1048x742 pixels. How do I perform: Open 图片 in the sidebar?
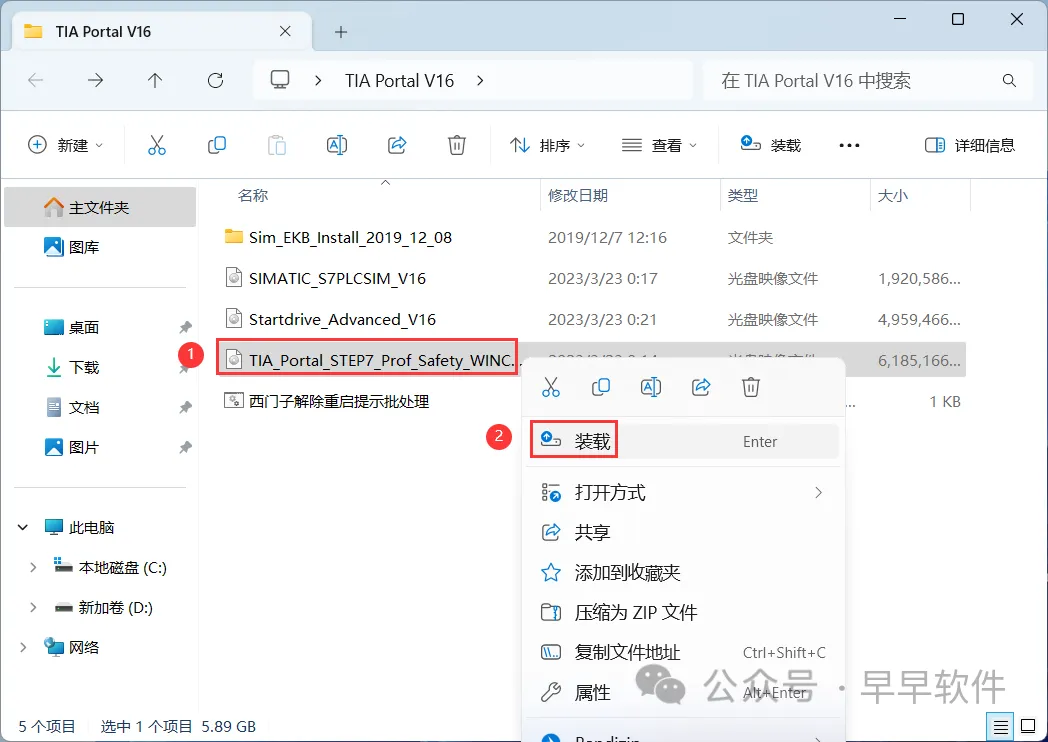tap(100, 447)
